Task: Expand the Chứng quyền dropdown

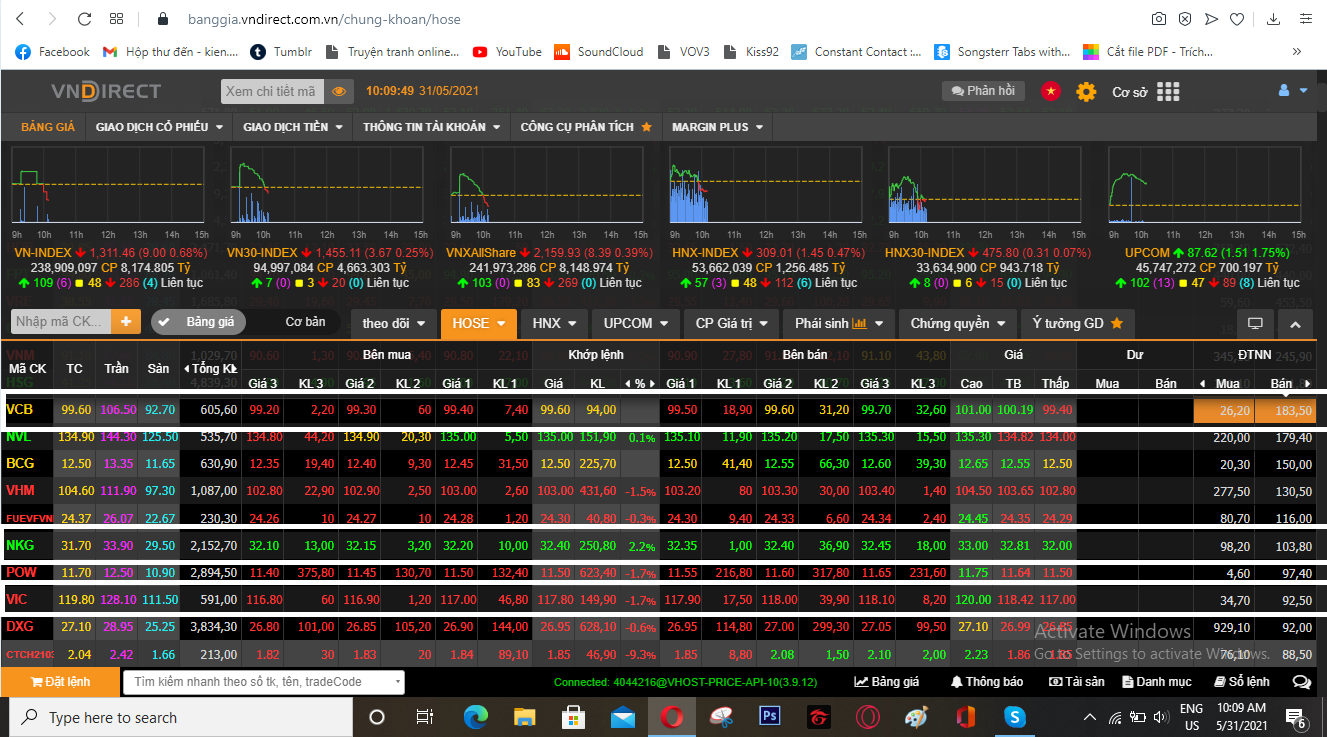Action: point(957,323)
